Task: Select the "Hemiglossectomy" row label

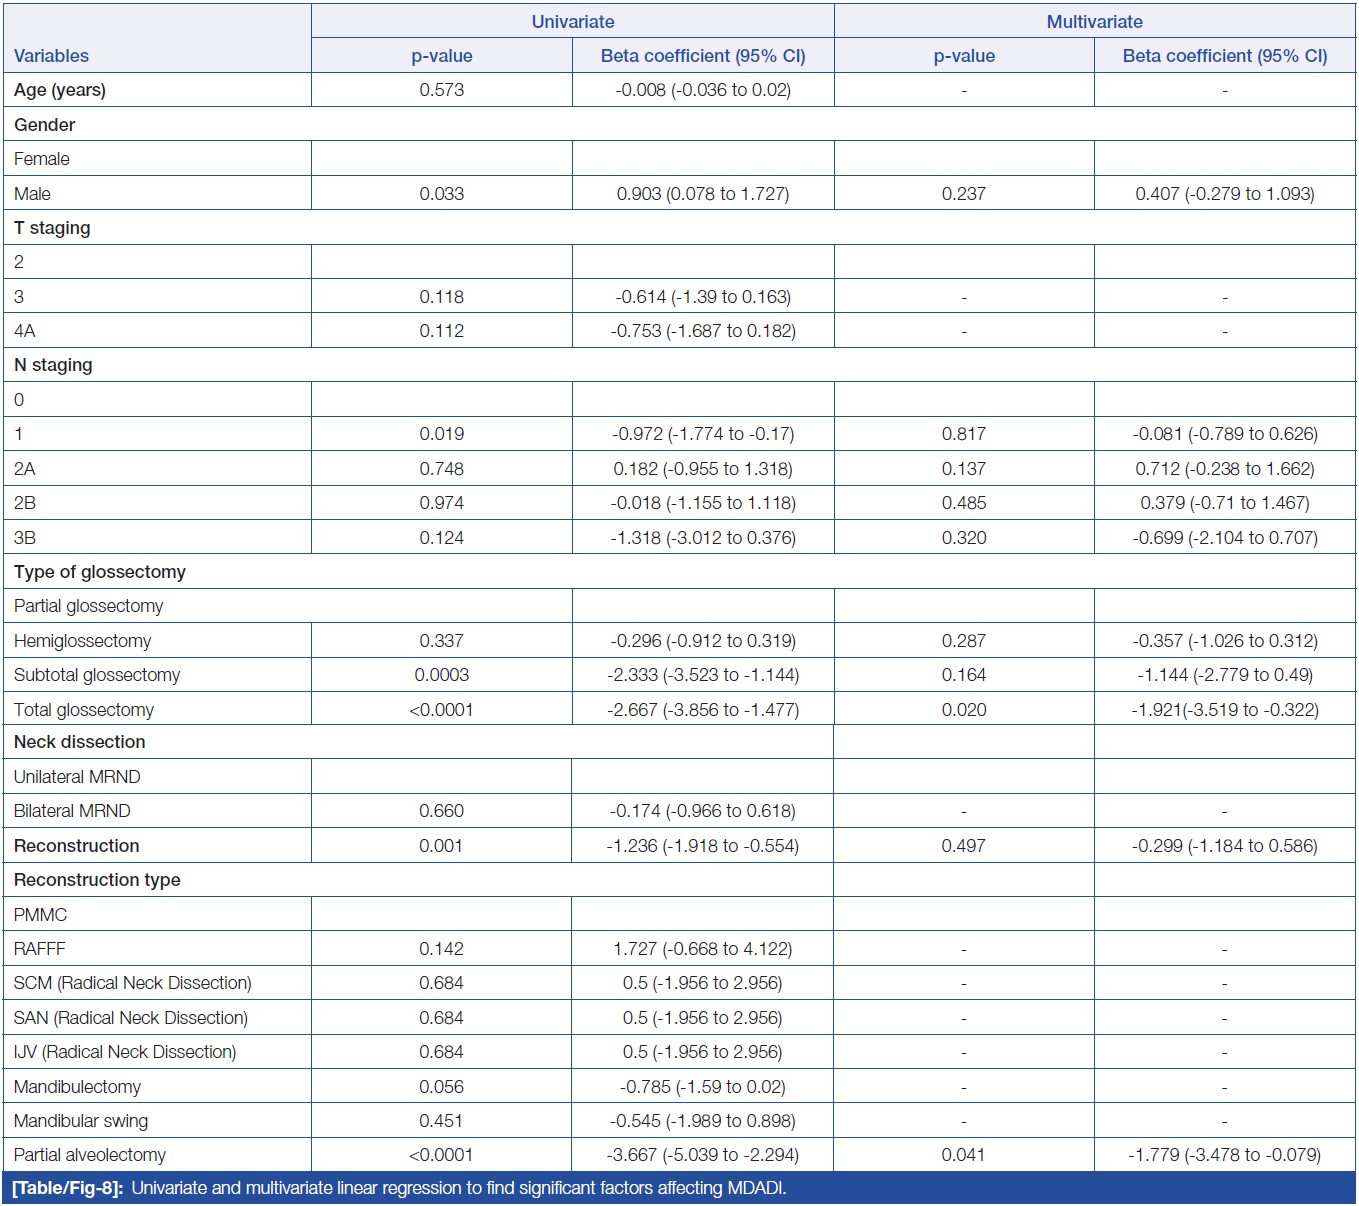Action: 83,641
